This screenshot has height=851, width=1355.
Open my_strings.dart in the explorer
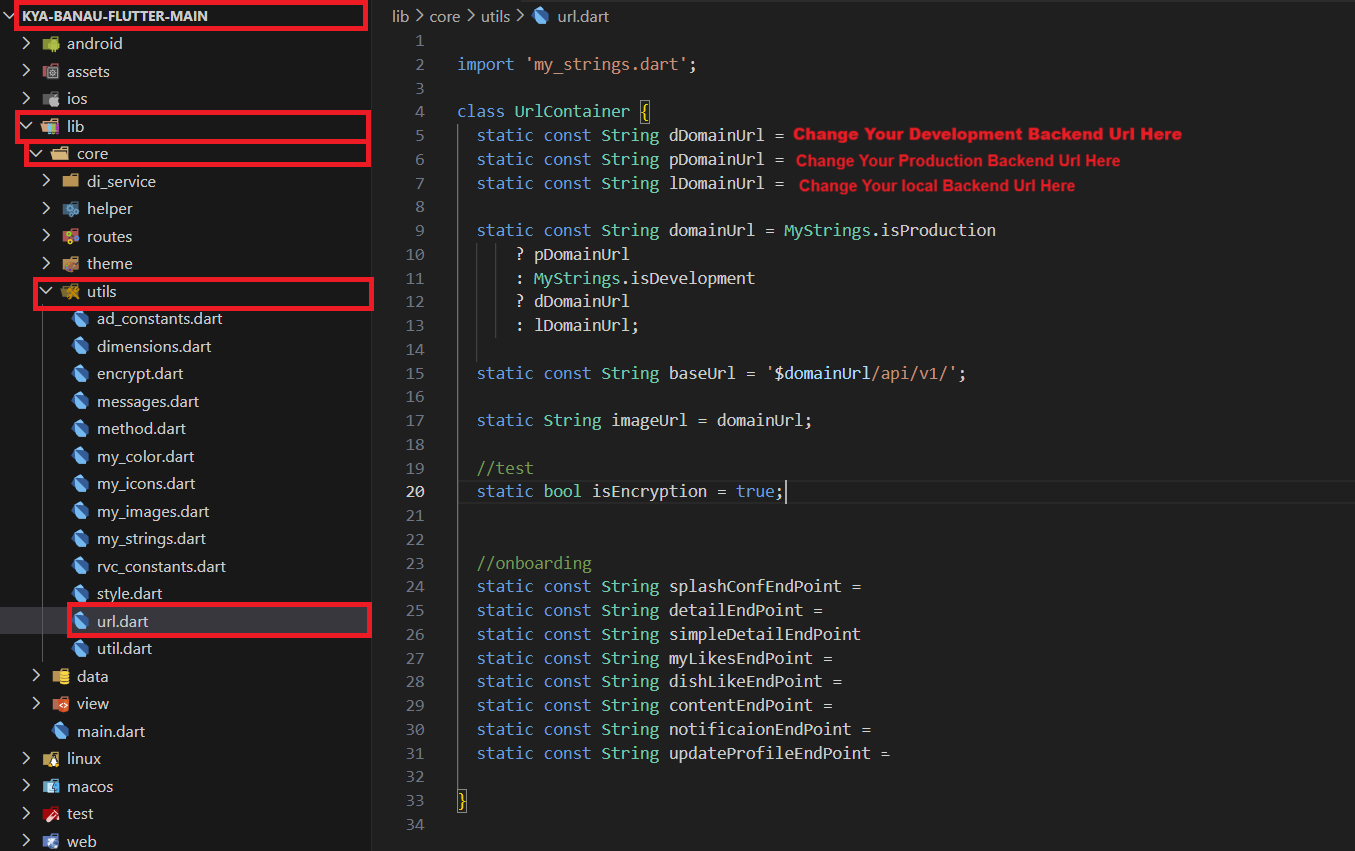pyautogui.click(x=151, y=539)
